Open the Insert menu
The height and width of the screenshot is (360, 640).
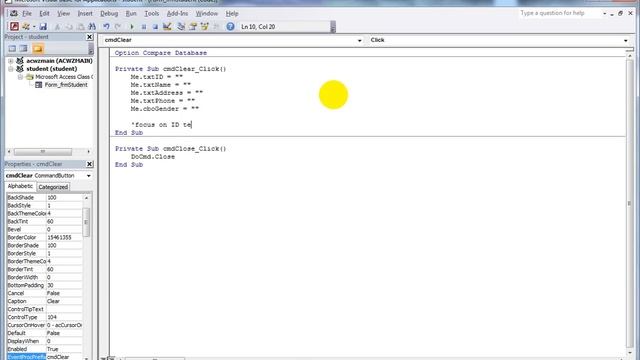click(85, 13)
